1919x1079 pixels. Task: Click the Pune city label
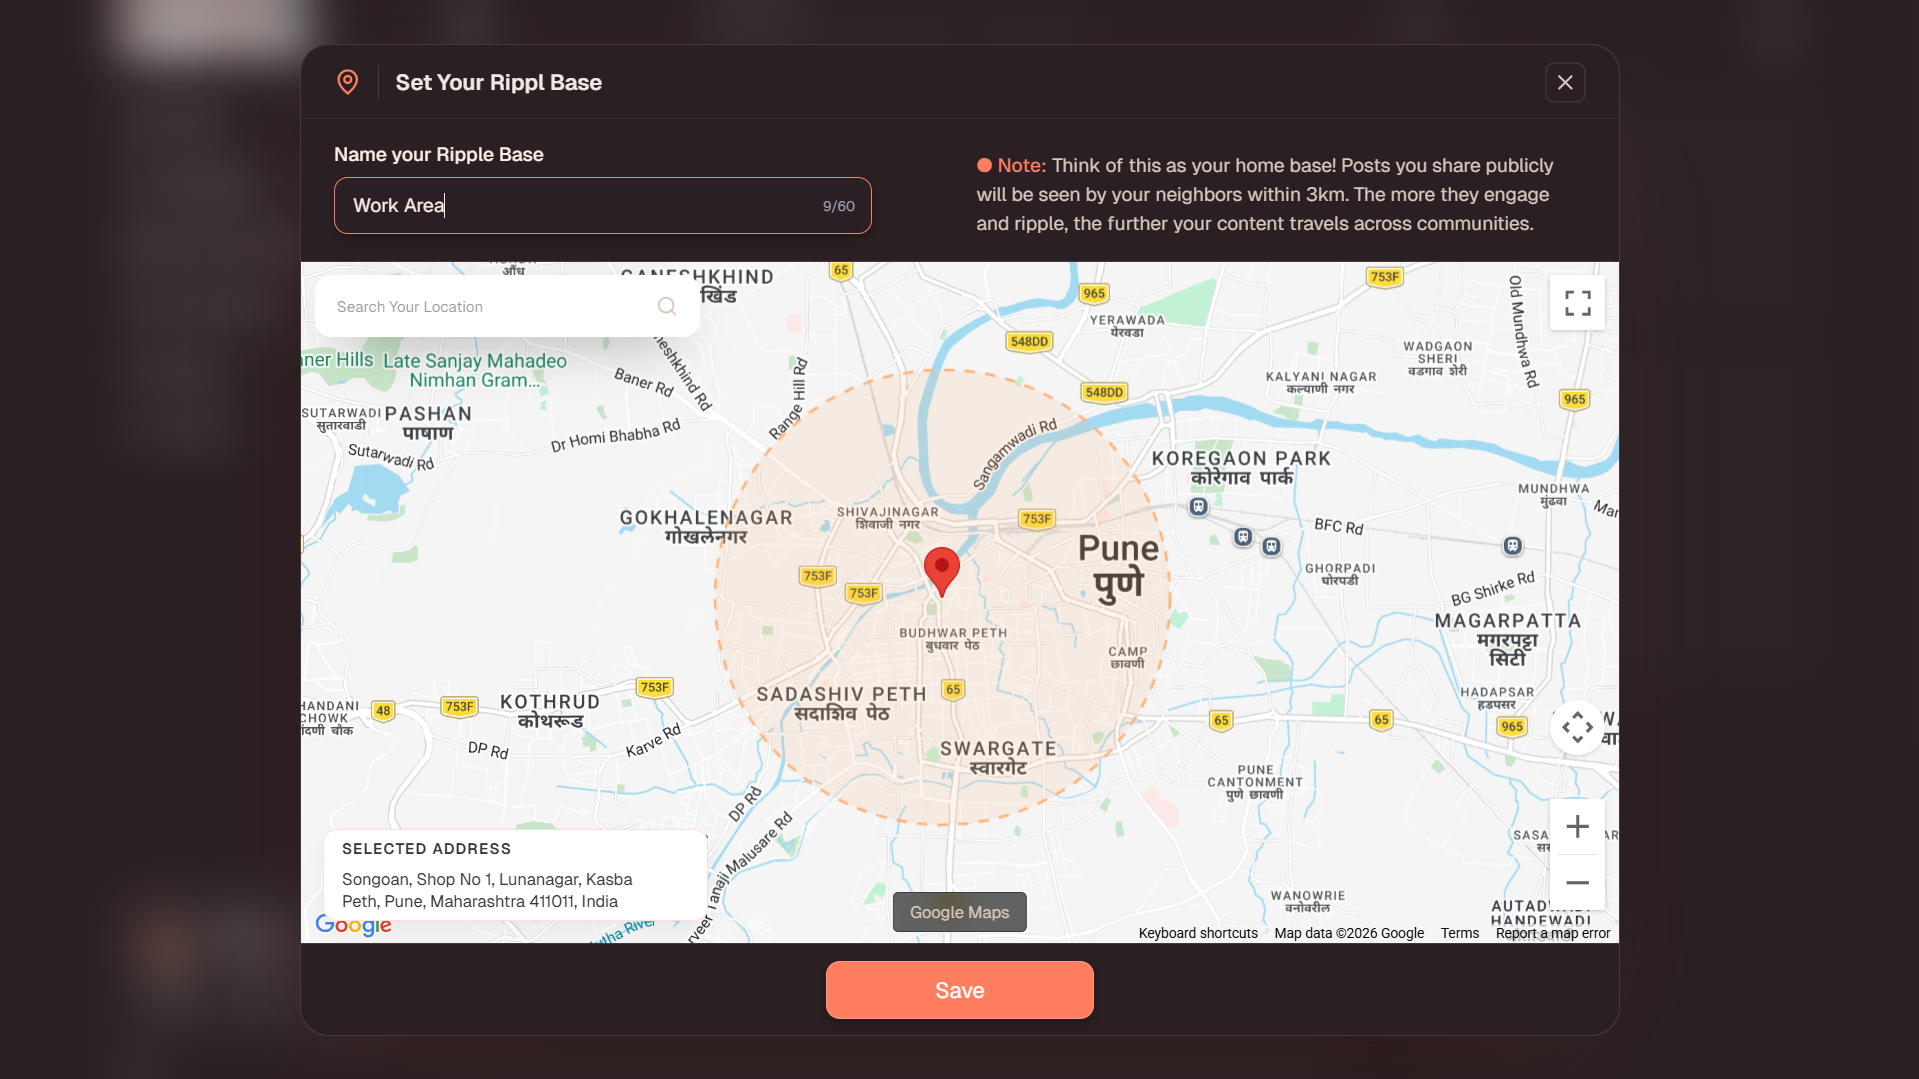[1118, 566]
